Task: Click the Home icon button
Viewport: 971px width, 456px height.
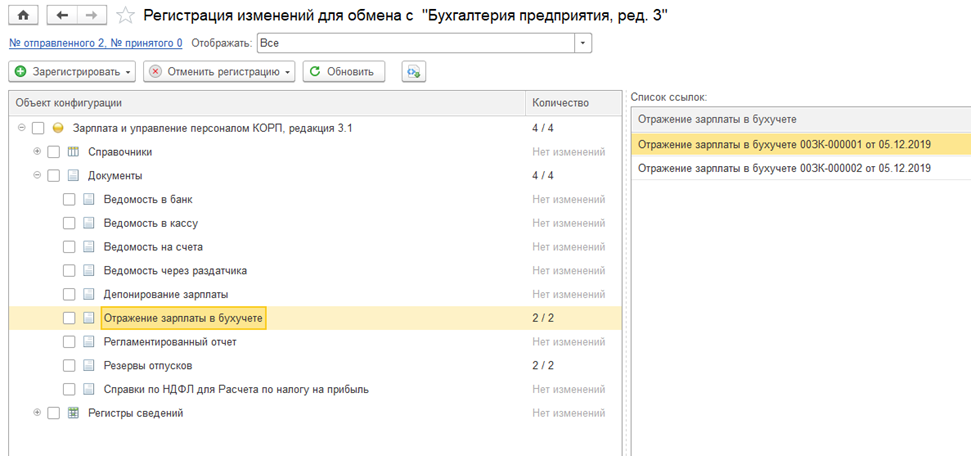Action: 24,15
